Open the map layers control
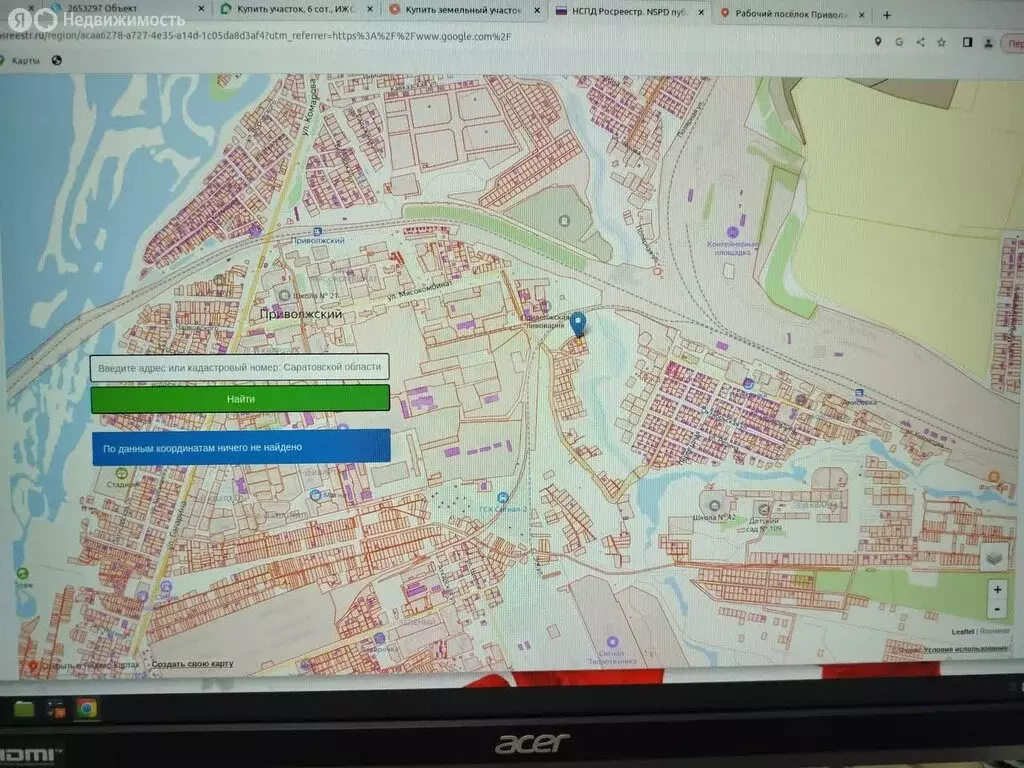Image resolution: width=1024 pixels, height=768 pixels. pyautogui.click(x=993, y=557)
